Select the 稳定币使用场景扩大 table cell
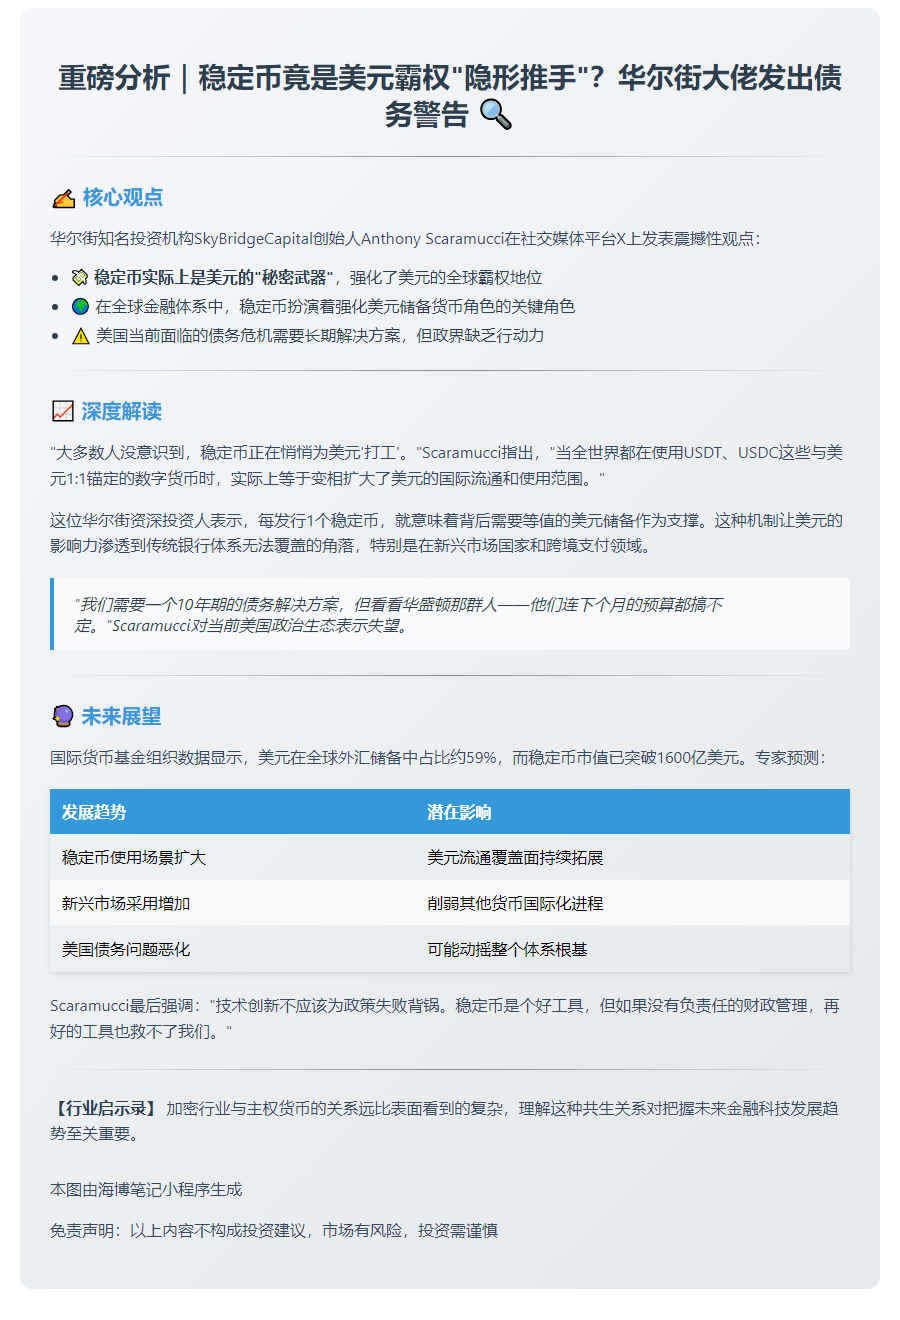This screenshot has height=1320, width=900. pos(134,858)
